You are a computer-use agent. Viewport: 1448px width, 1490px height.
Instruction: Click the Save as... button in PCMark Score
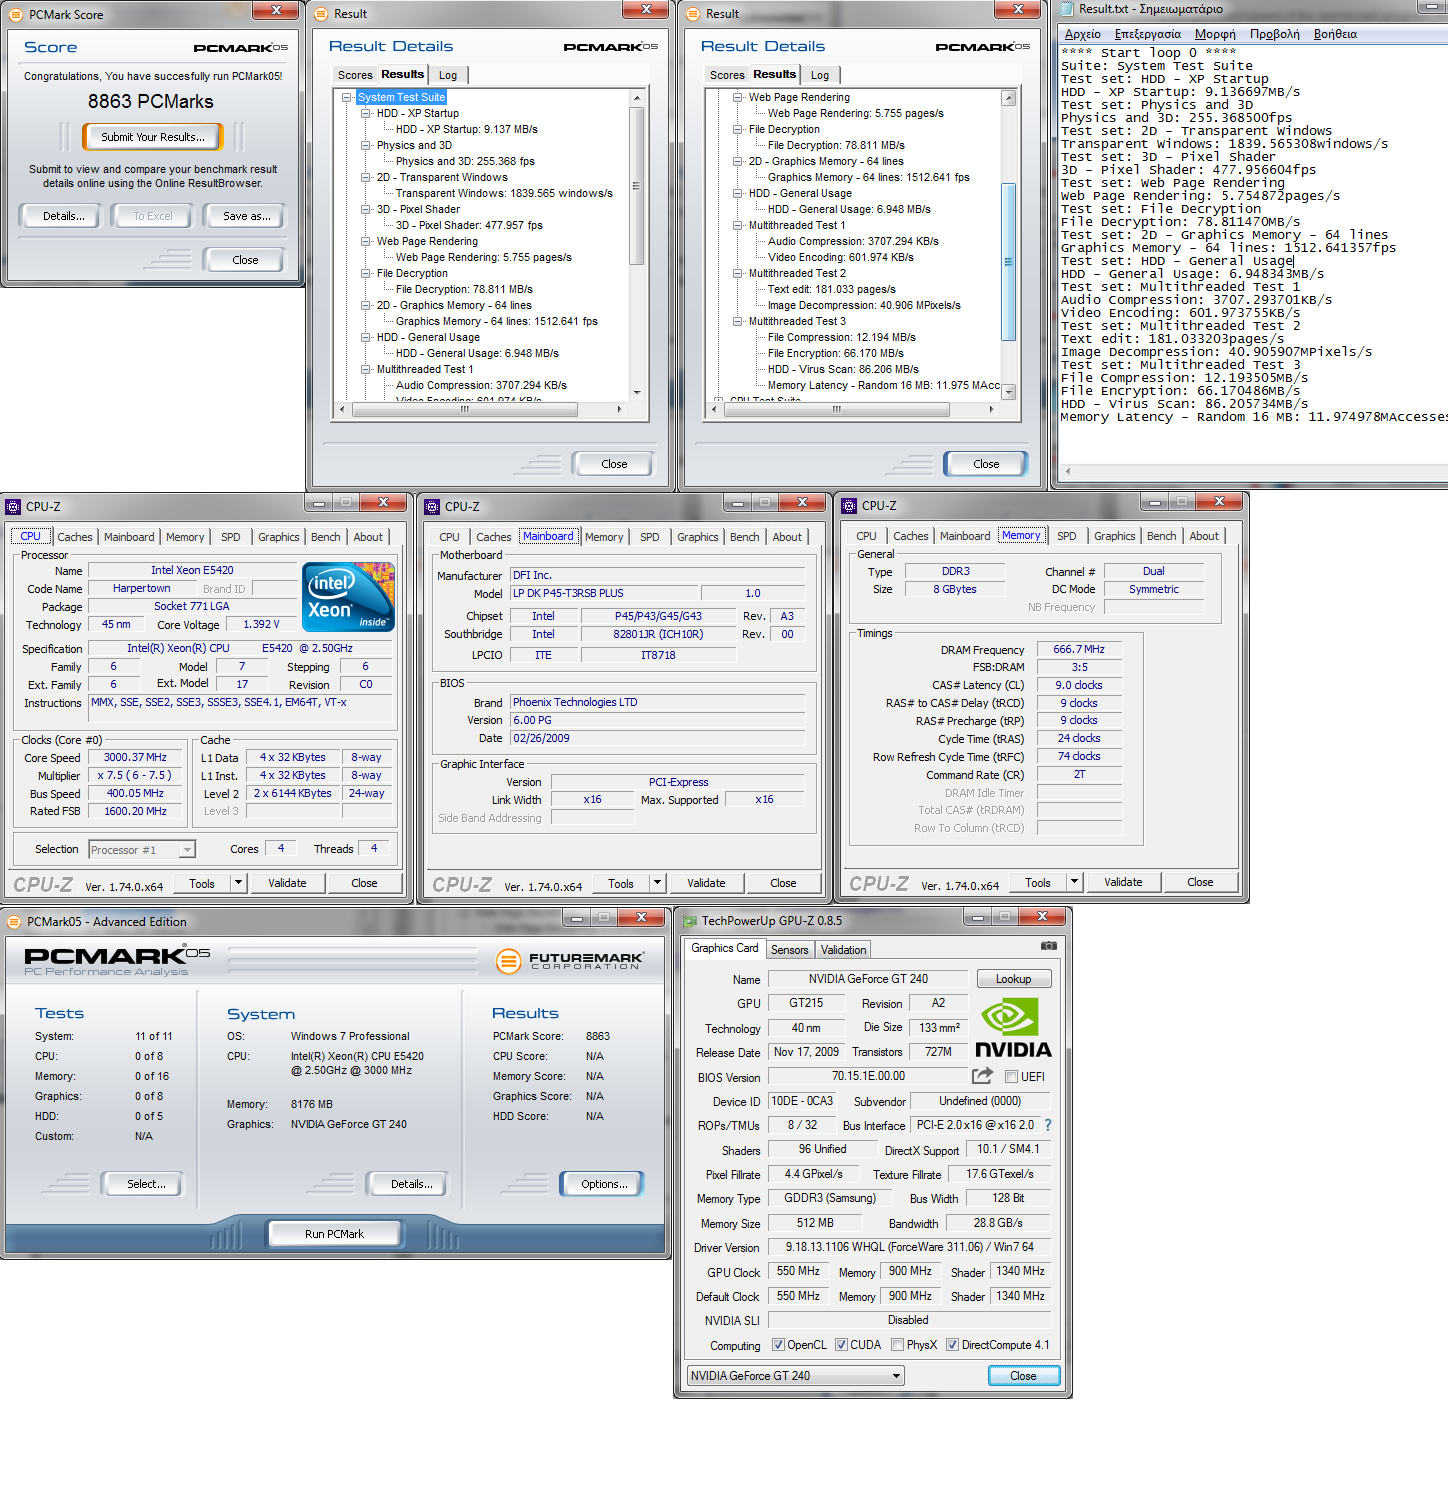click(x=246, y=216)
